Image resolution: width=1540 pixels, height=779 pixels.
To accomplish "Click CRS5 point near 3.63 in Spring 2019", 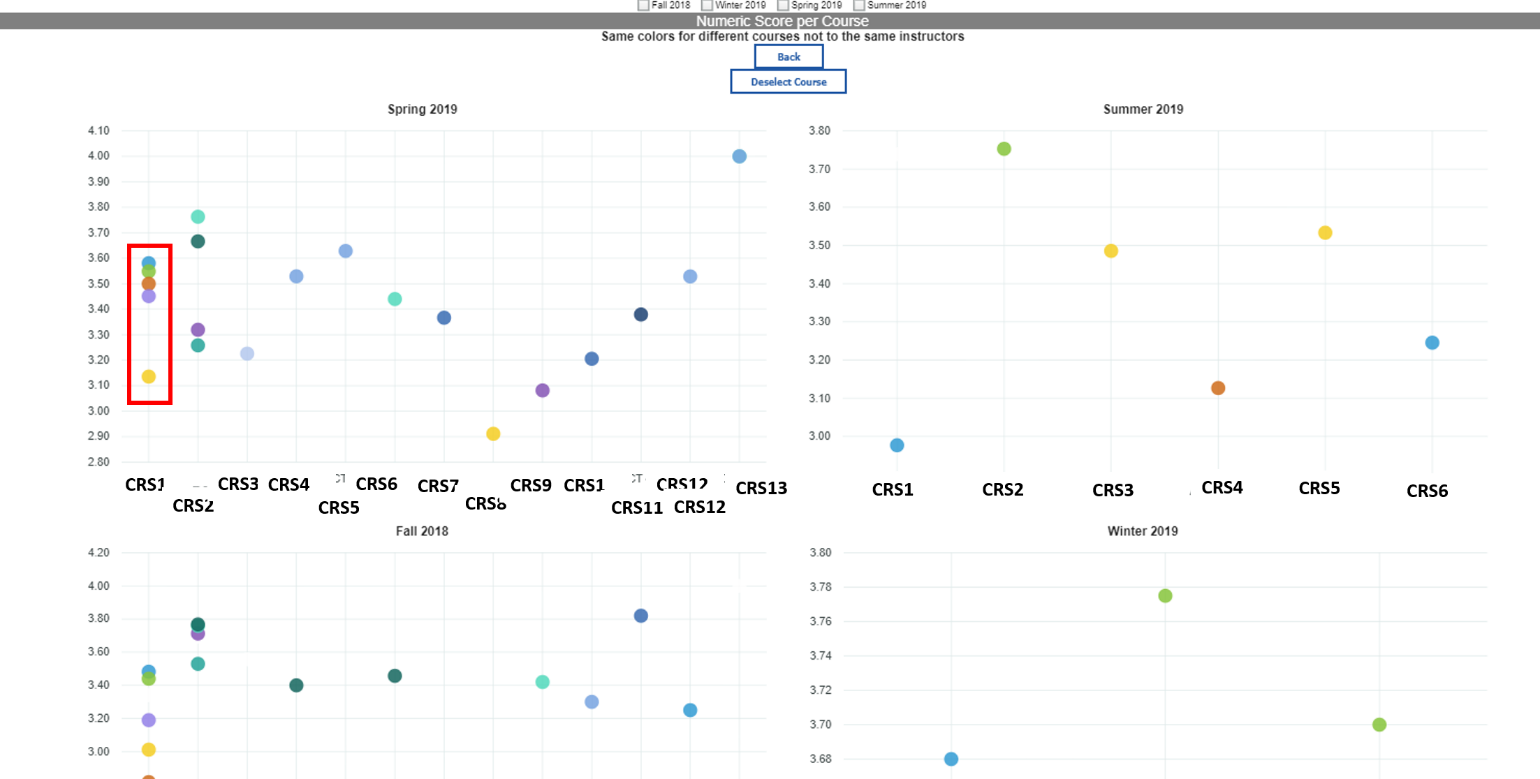I will tap(345, 251).
